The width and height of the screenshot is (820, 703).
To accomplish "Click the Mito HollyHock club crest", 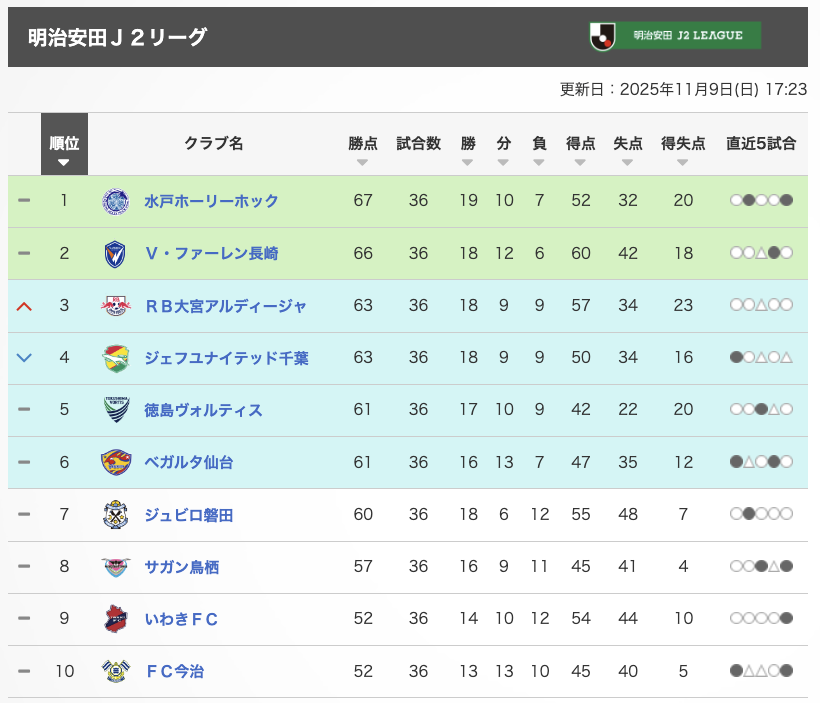I will [x=116, y=201].
